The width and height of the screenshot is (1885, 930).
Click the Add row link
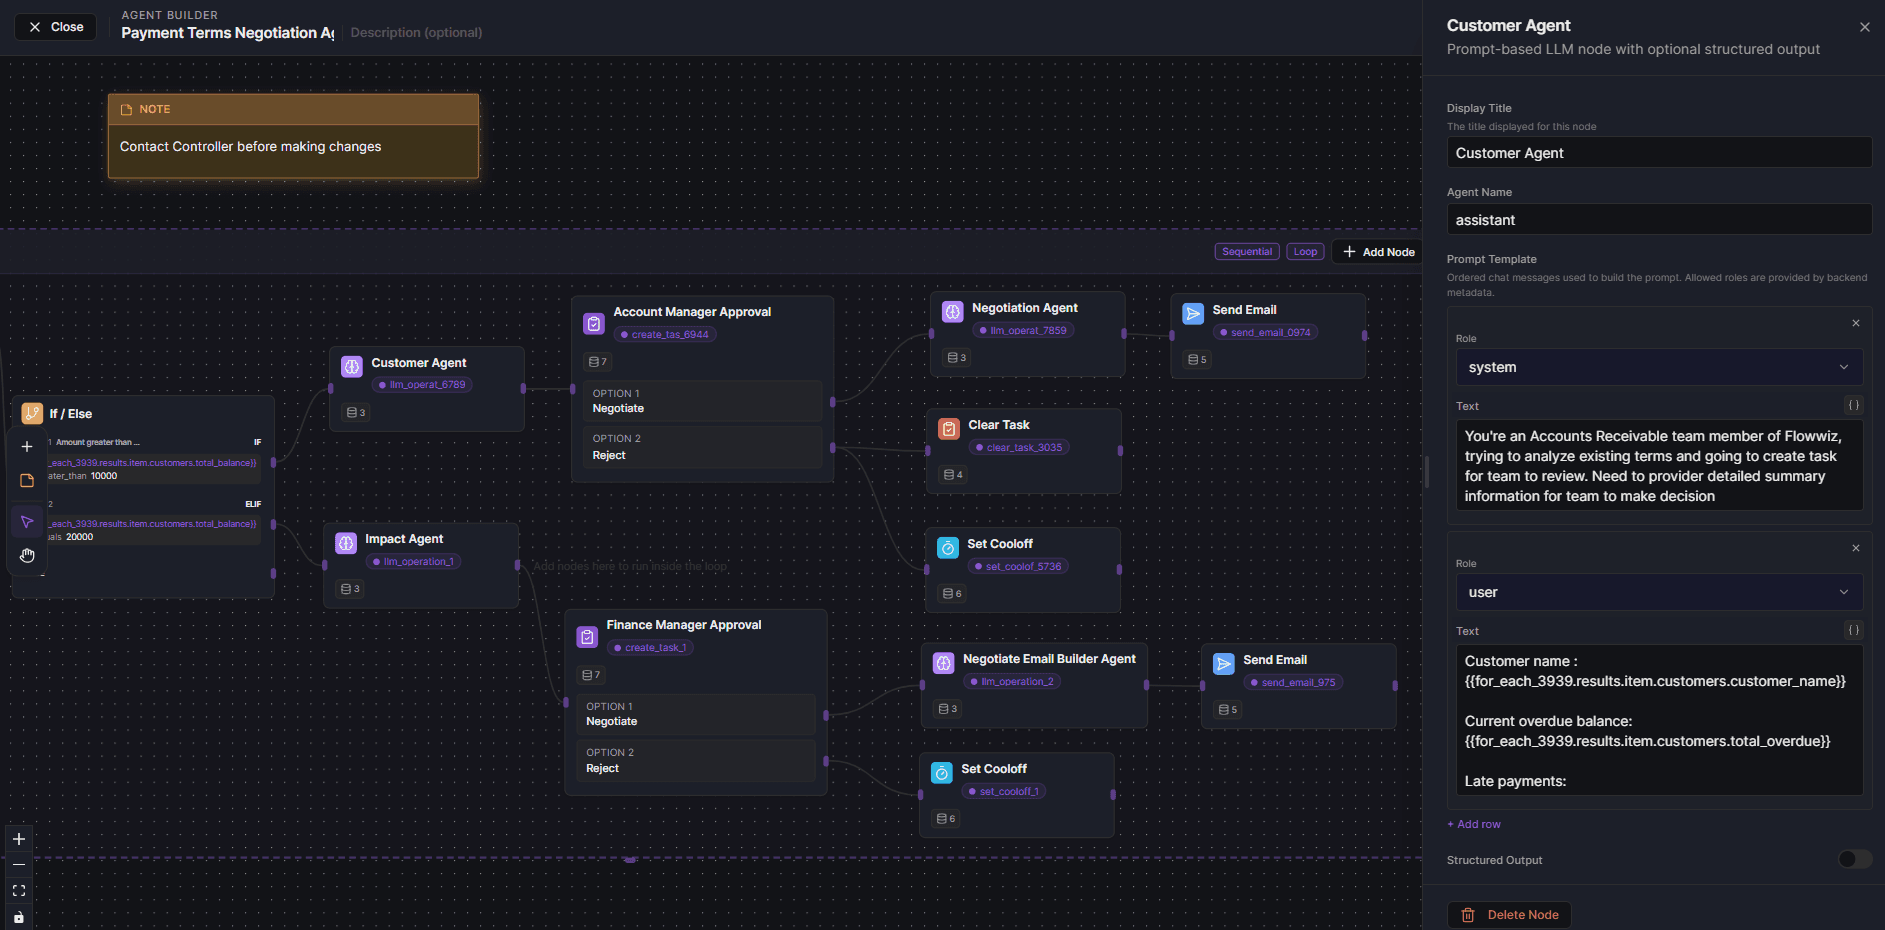(x=1474, y=824)
